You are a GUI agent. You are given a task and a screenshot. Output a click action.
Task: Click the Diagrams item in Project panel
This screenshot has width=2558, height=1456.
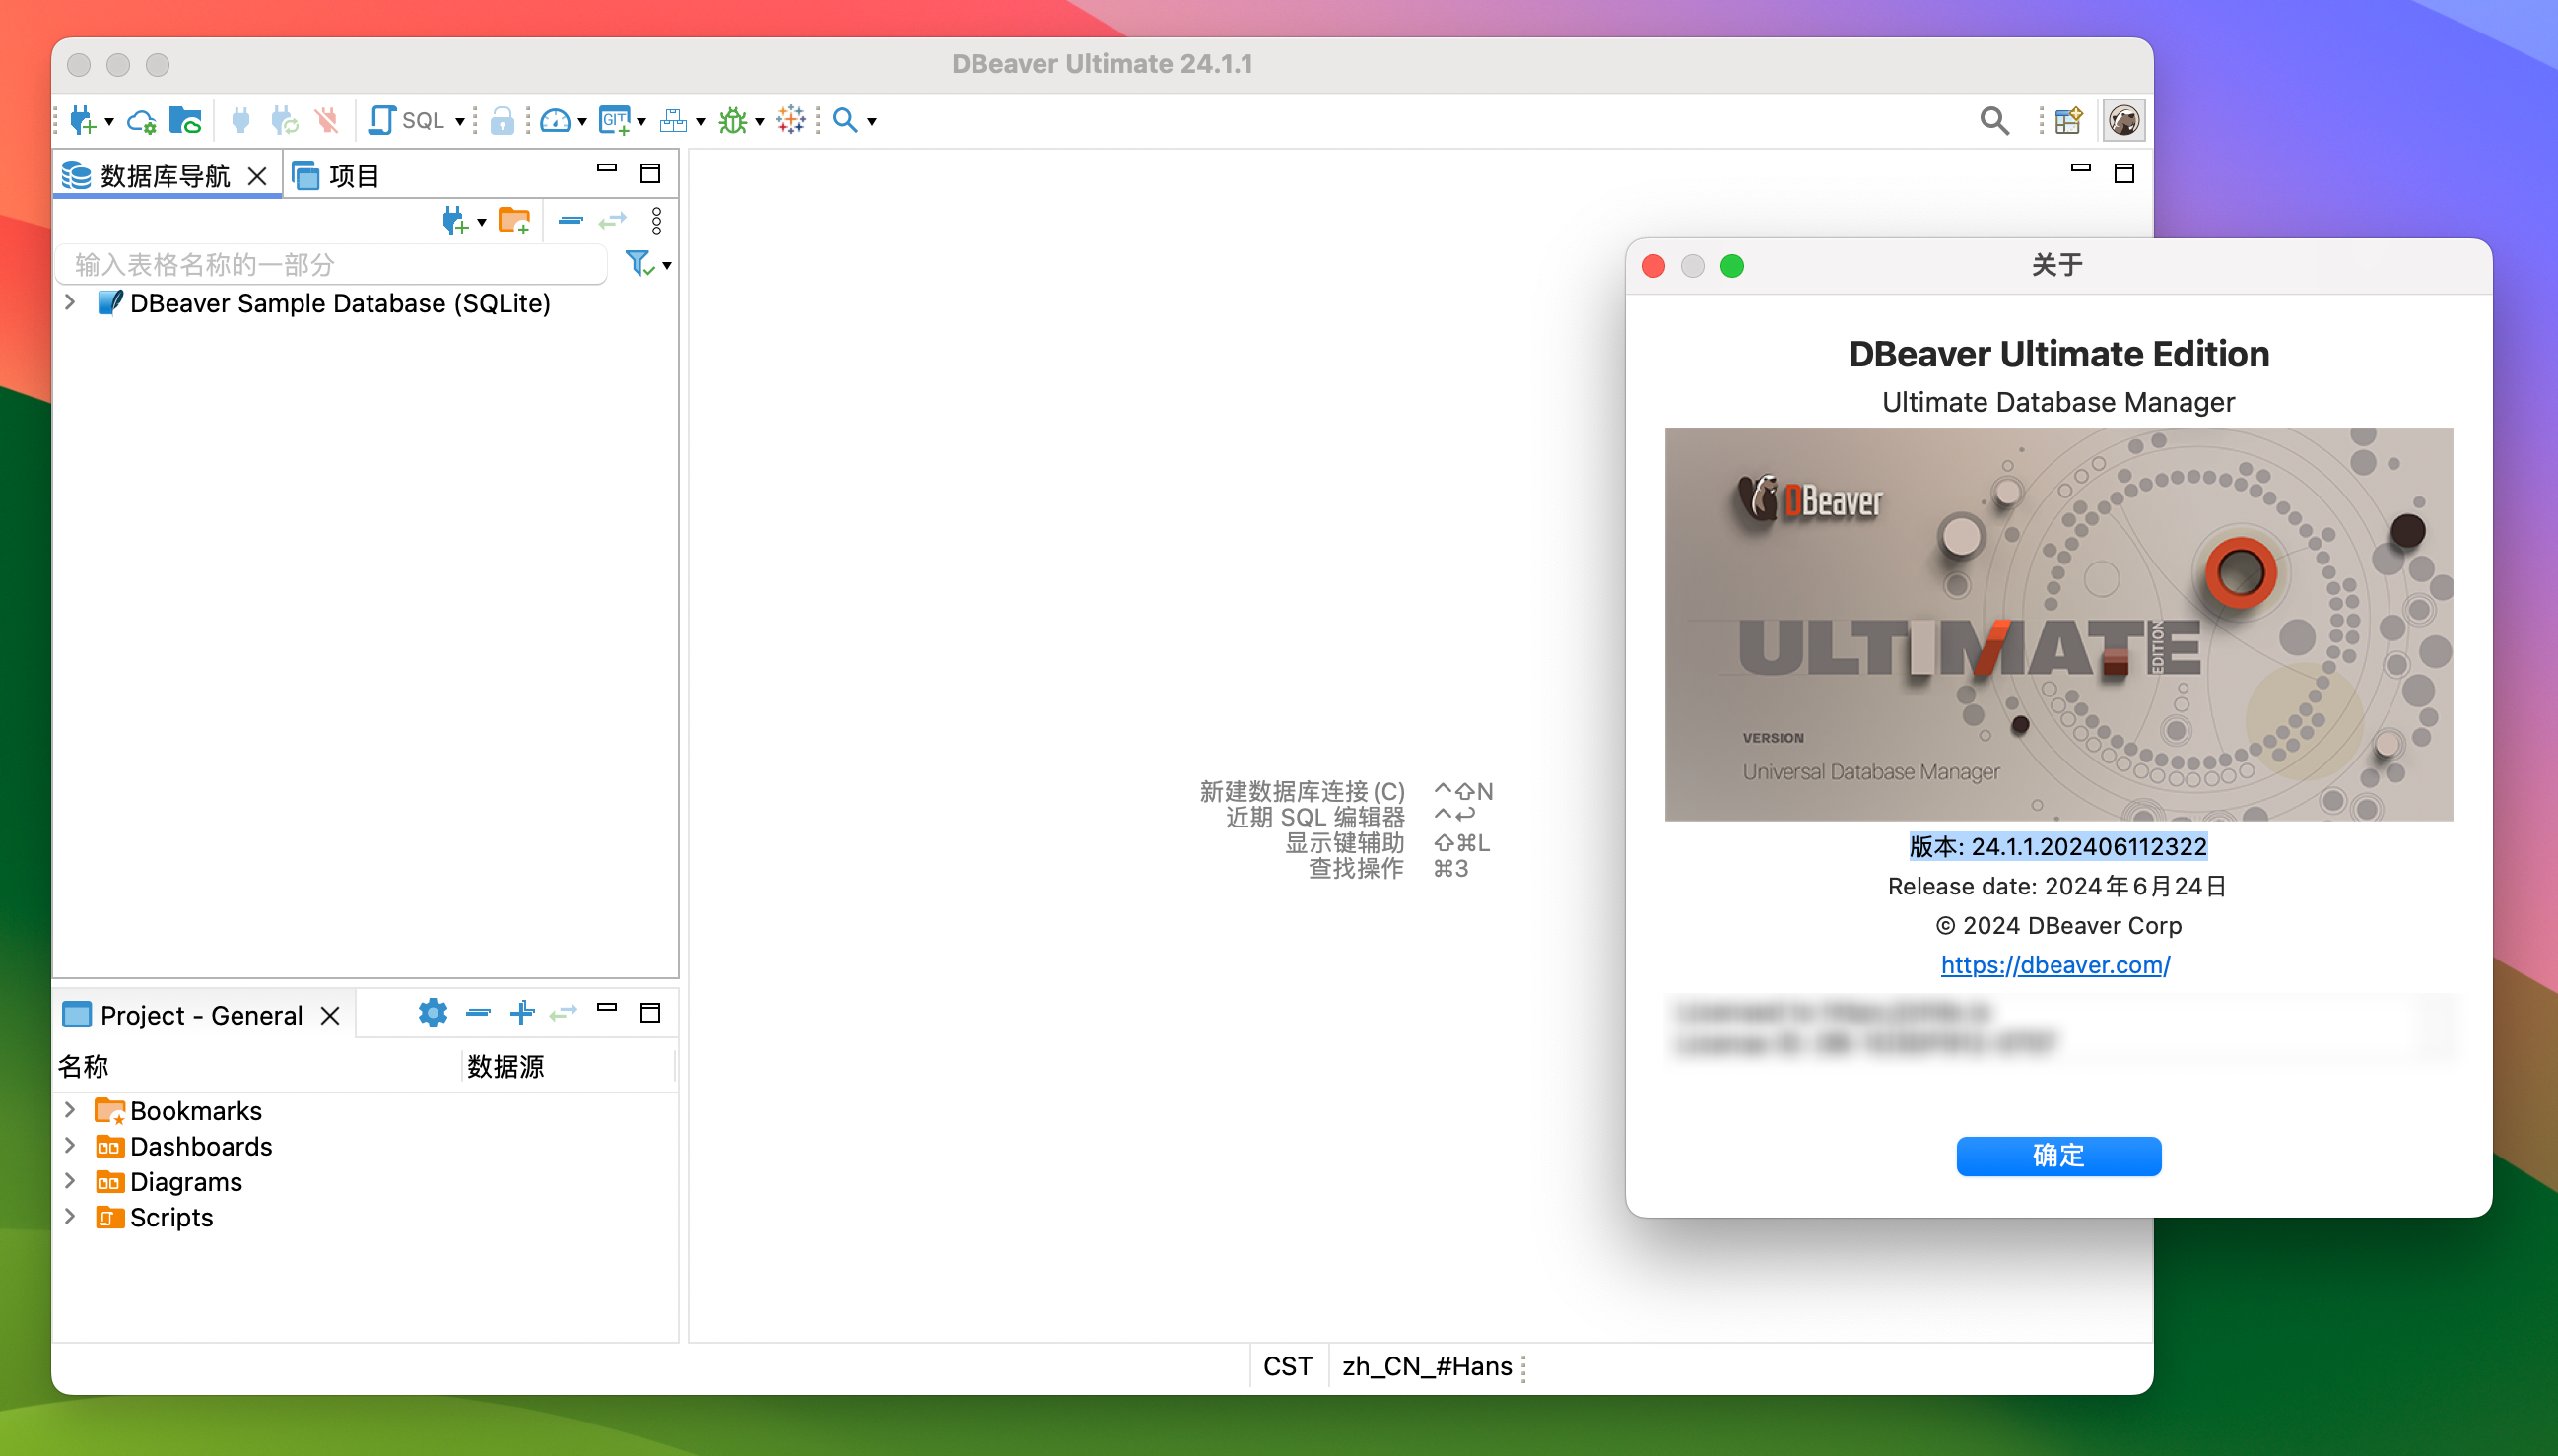pyautogui.click(x=184, y=1180)
